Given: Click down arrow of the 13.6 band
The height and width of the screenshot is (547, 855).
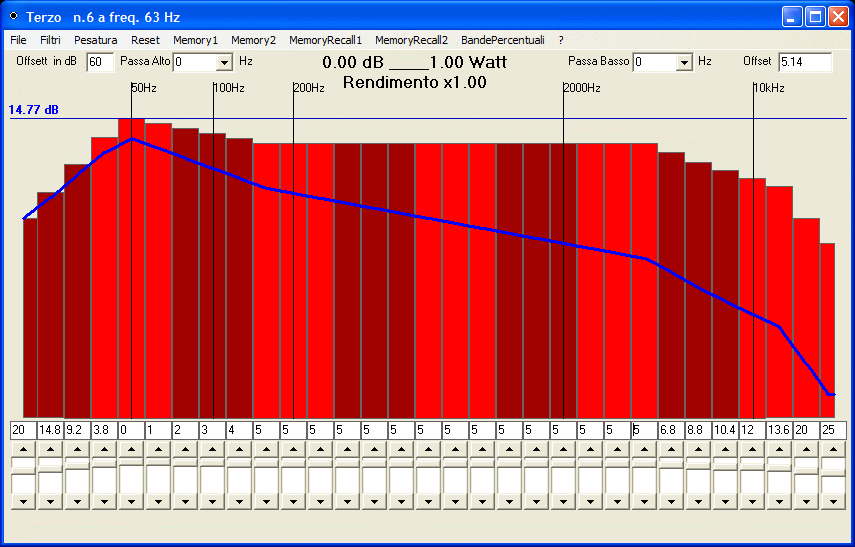Looking at the screenshot, I should (779, 502).
